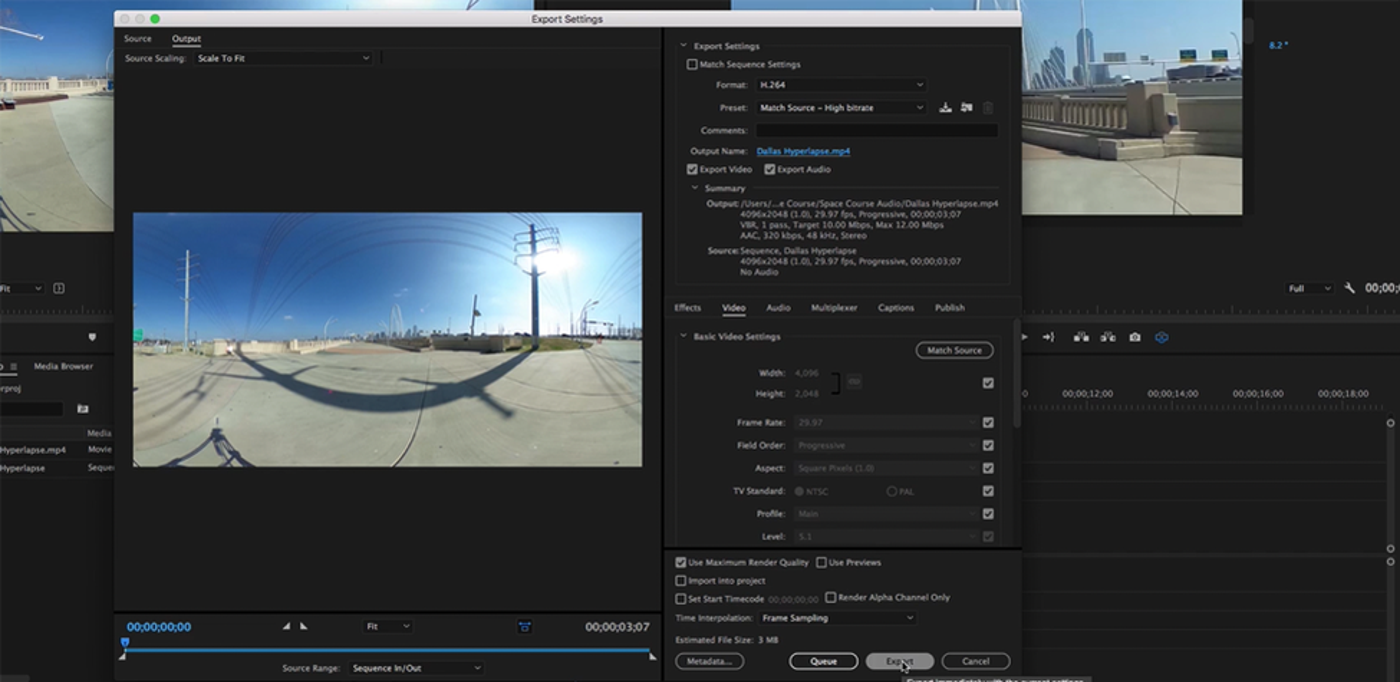Image resolution: width=1400 pixels, height=682 pixels.
Task: Open the Time Interpolation dropdown
Action: 837,619
